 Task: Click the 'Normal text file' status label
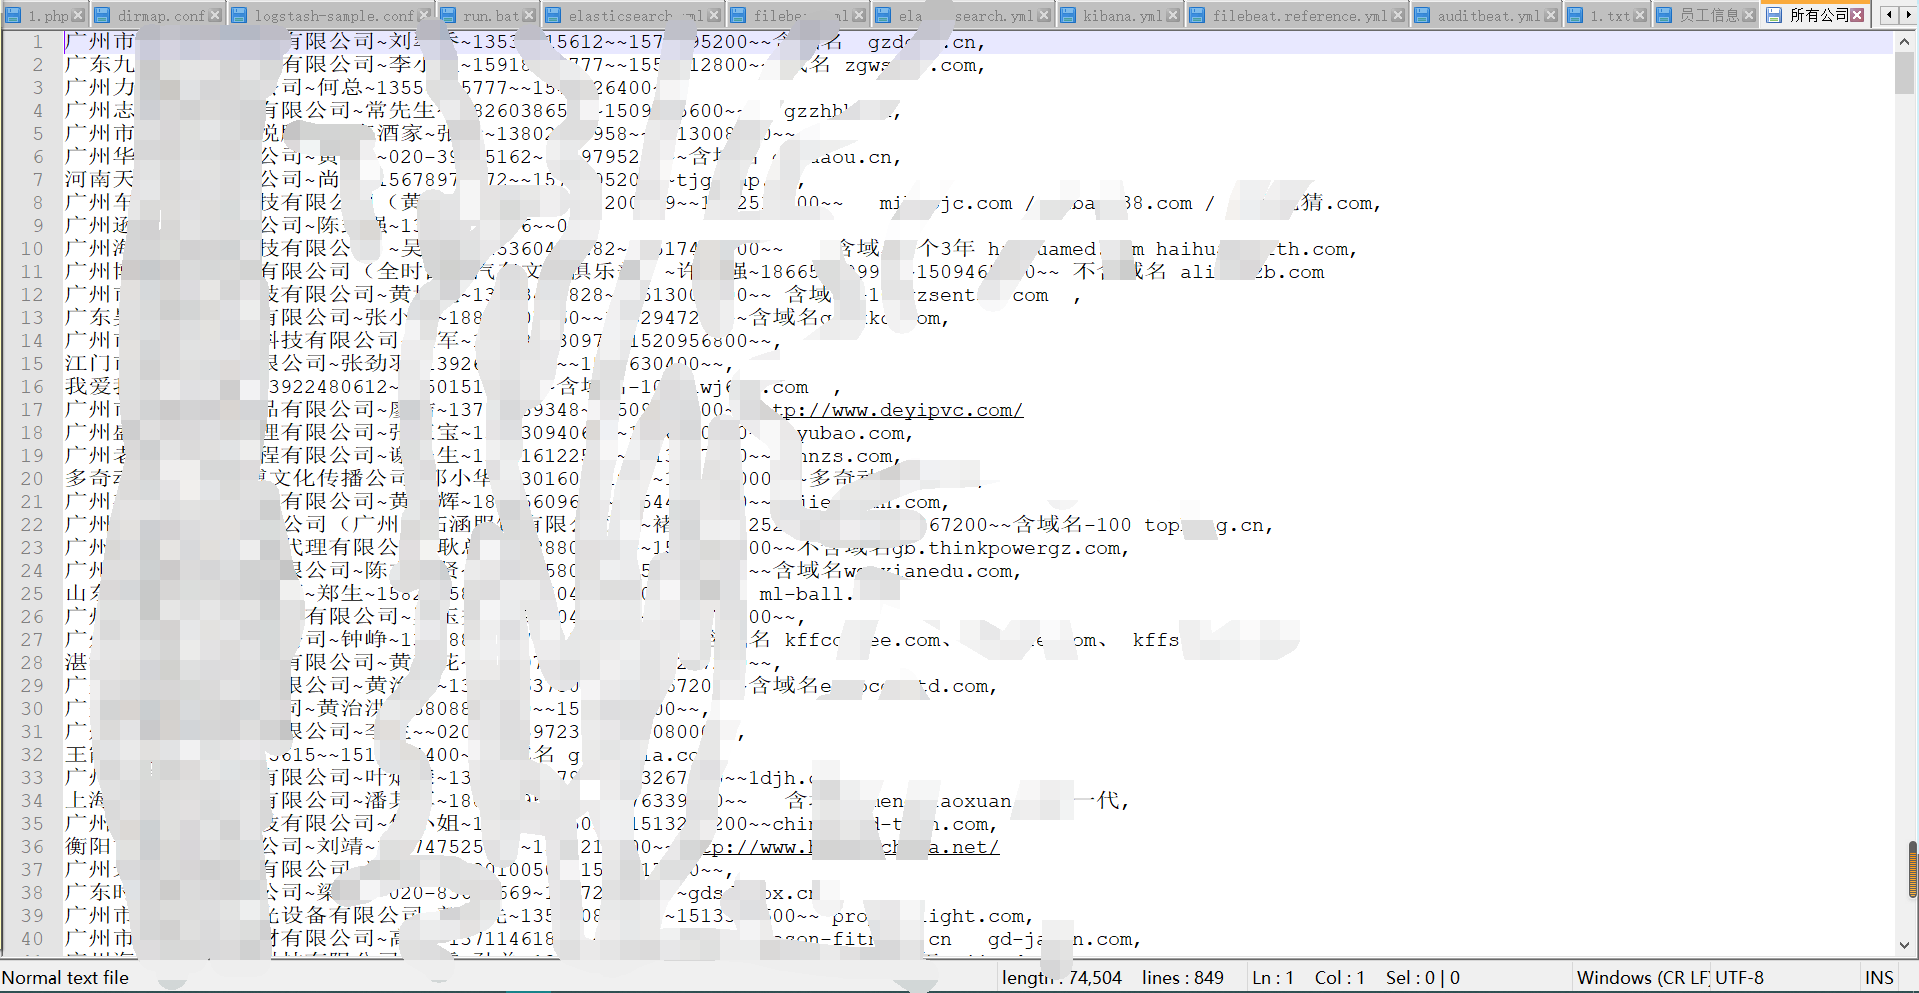[65, 978]
